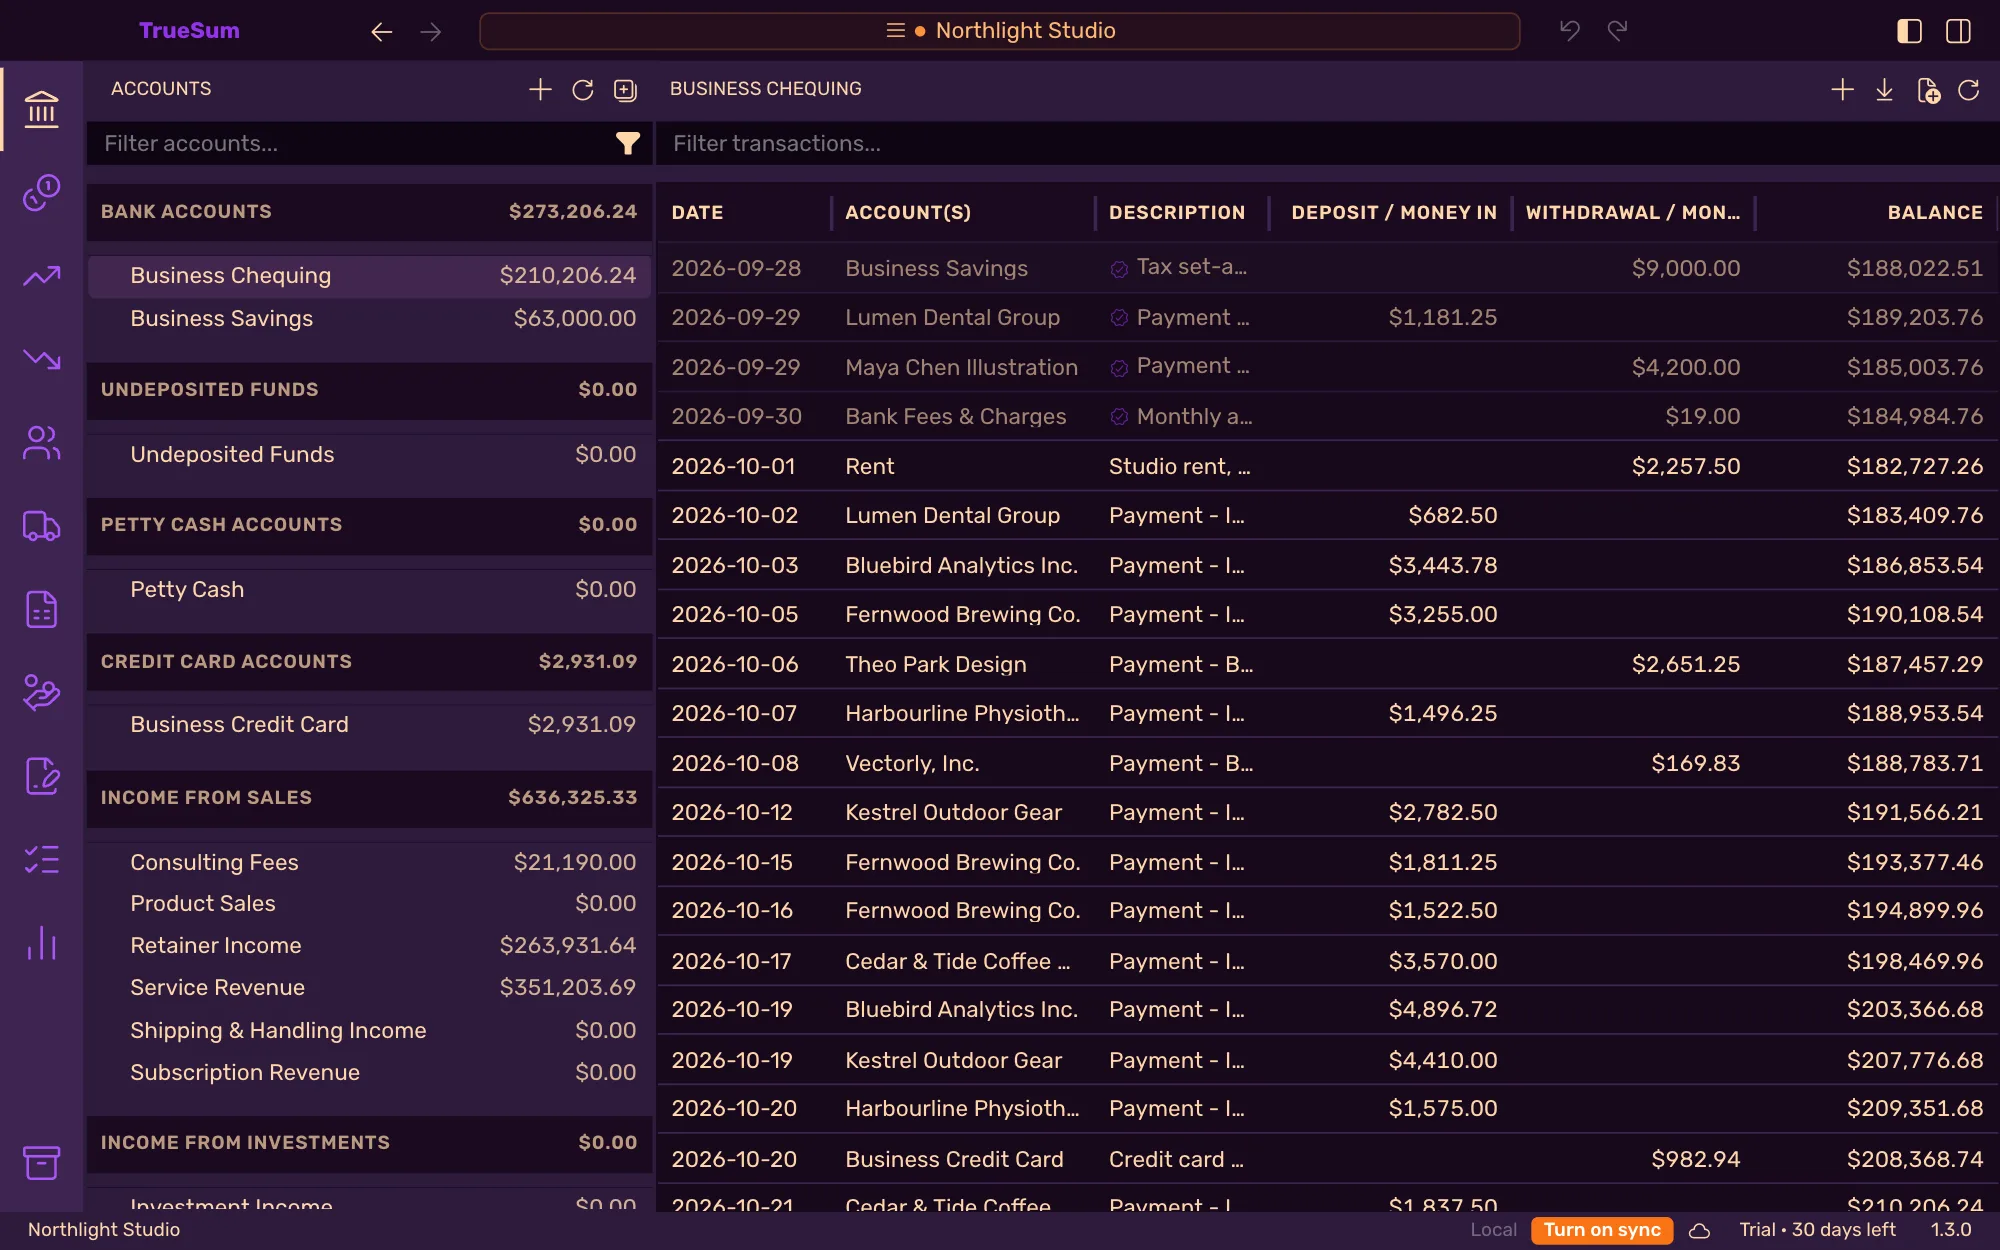Open the income trending-up sidebar icon

coord(41,276)
